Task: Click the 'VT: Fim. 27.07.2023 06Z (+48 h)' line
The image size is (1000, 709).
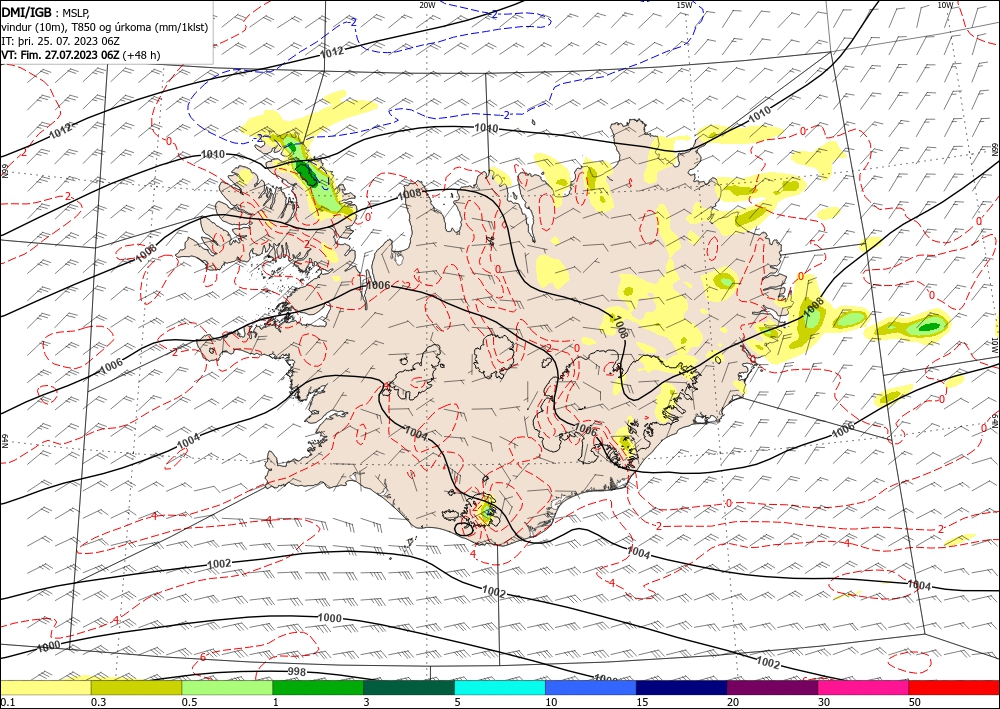Action: pyautogui.click(x=80, y=55)
